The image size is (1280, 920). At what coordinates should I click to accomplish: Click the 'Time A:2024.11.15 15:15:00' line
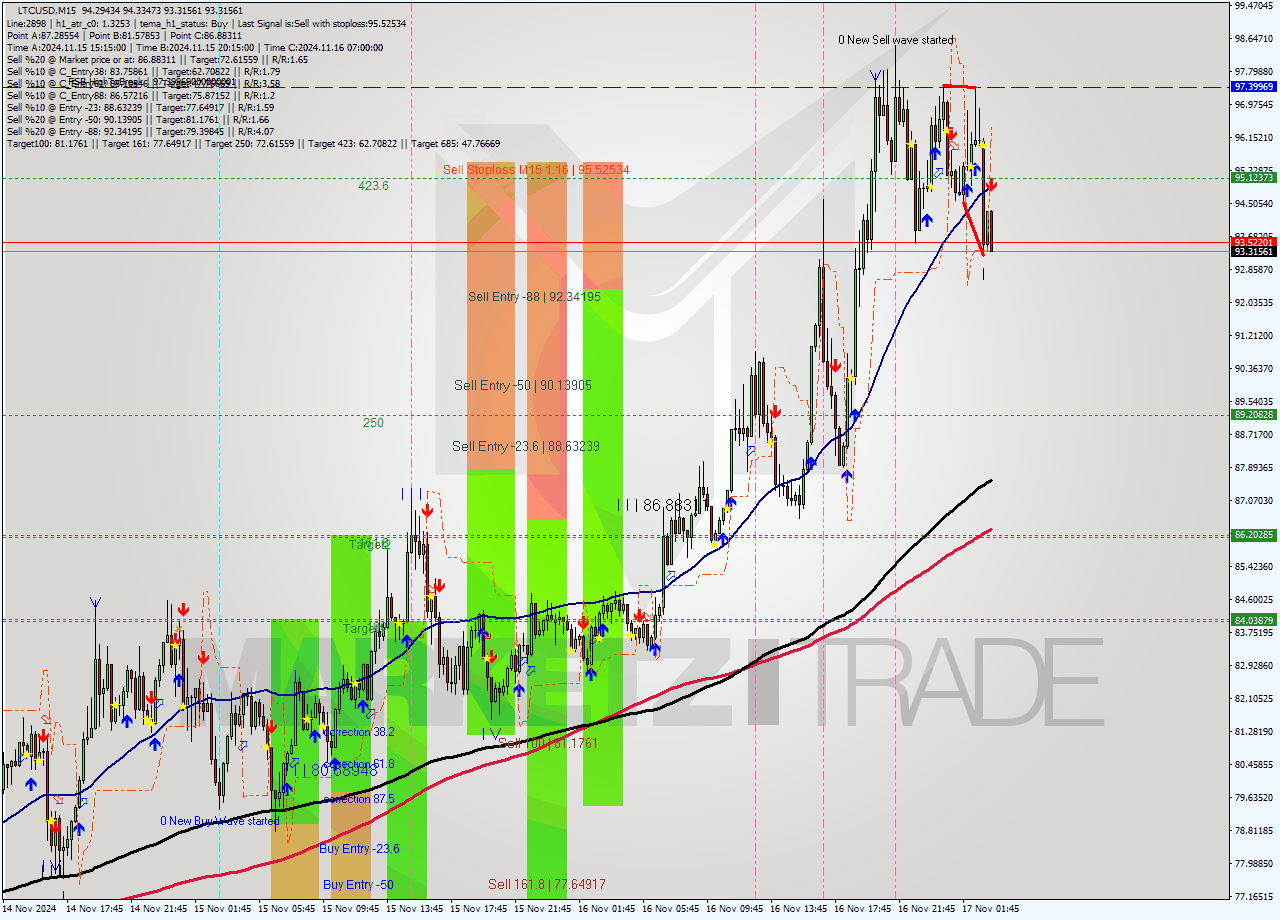66,47
